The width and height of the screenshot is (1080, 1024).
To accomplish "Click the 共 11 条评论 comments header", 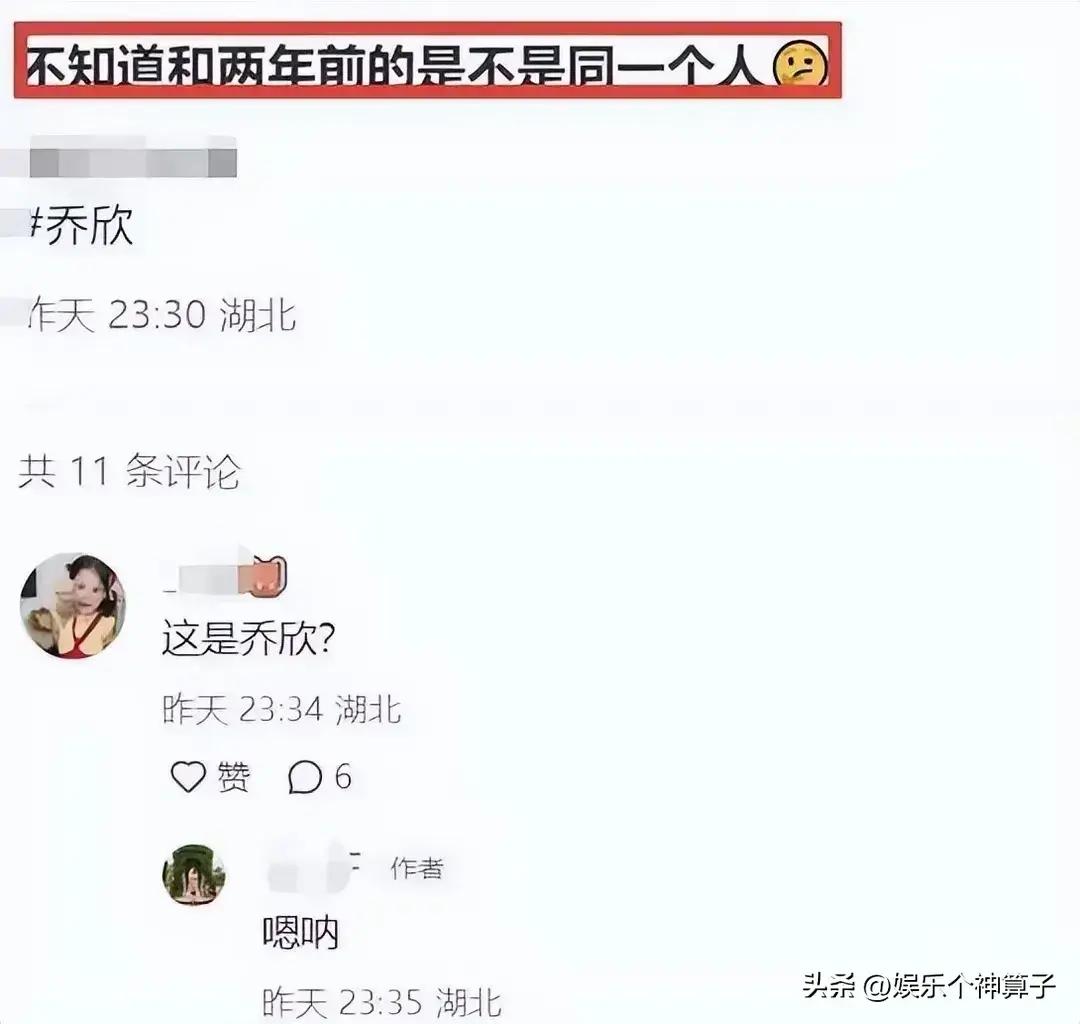I will click(x=129, y=472).
